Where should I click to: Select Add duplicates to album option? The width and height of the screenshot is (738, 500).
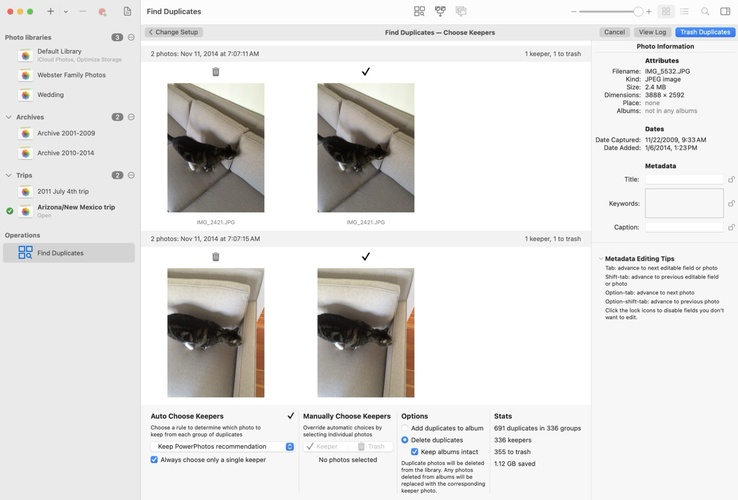point(405,428)
